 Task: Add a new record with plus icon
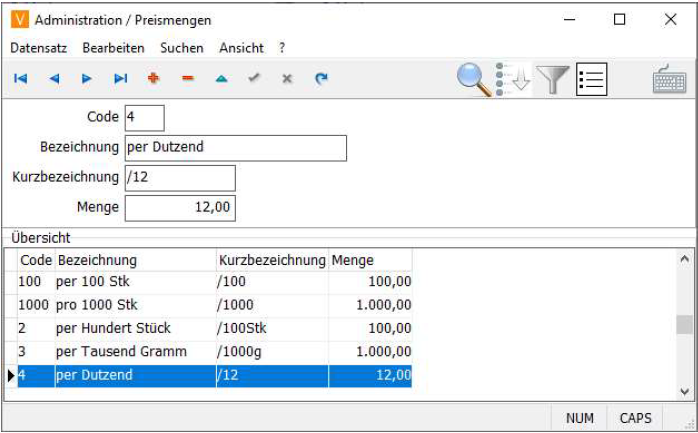[x=153, y=79]
